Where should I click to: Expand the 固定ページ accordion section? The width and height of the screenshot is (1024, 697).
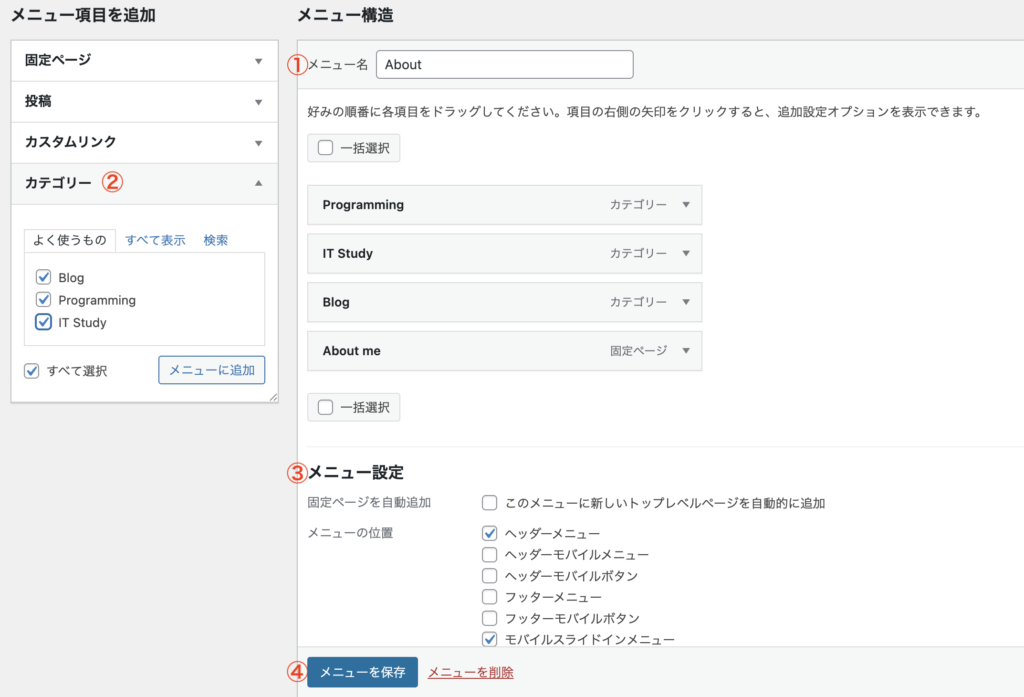(x=258, y=60)
